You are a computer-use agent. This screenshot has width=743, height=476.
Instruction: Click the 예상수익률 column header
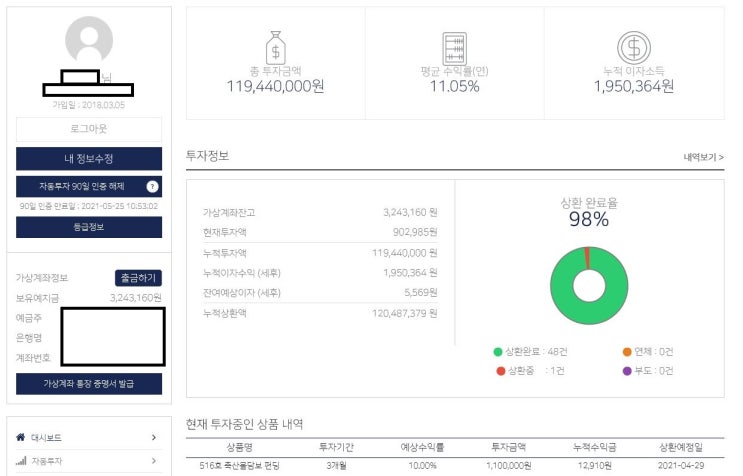tap(422, 447)
